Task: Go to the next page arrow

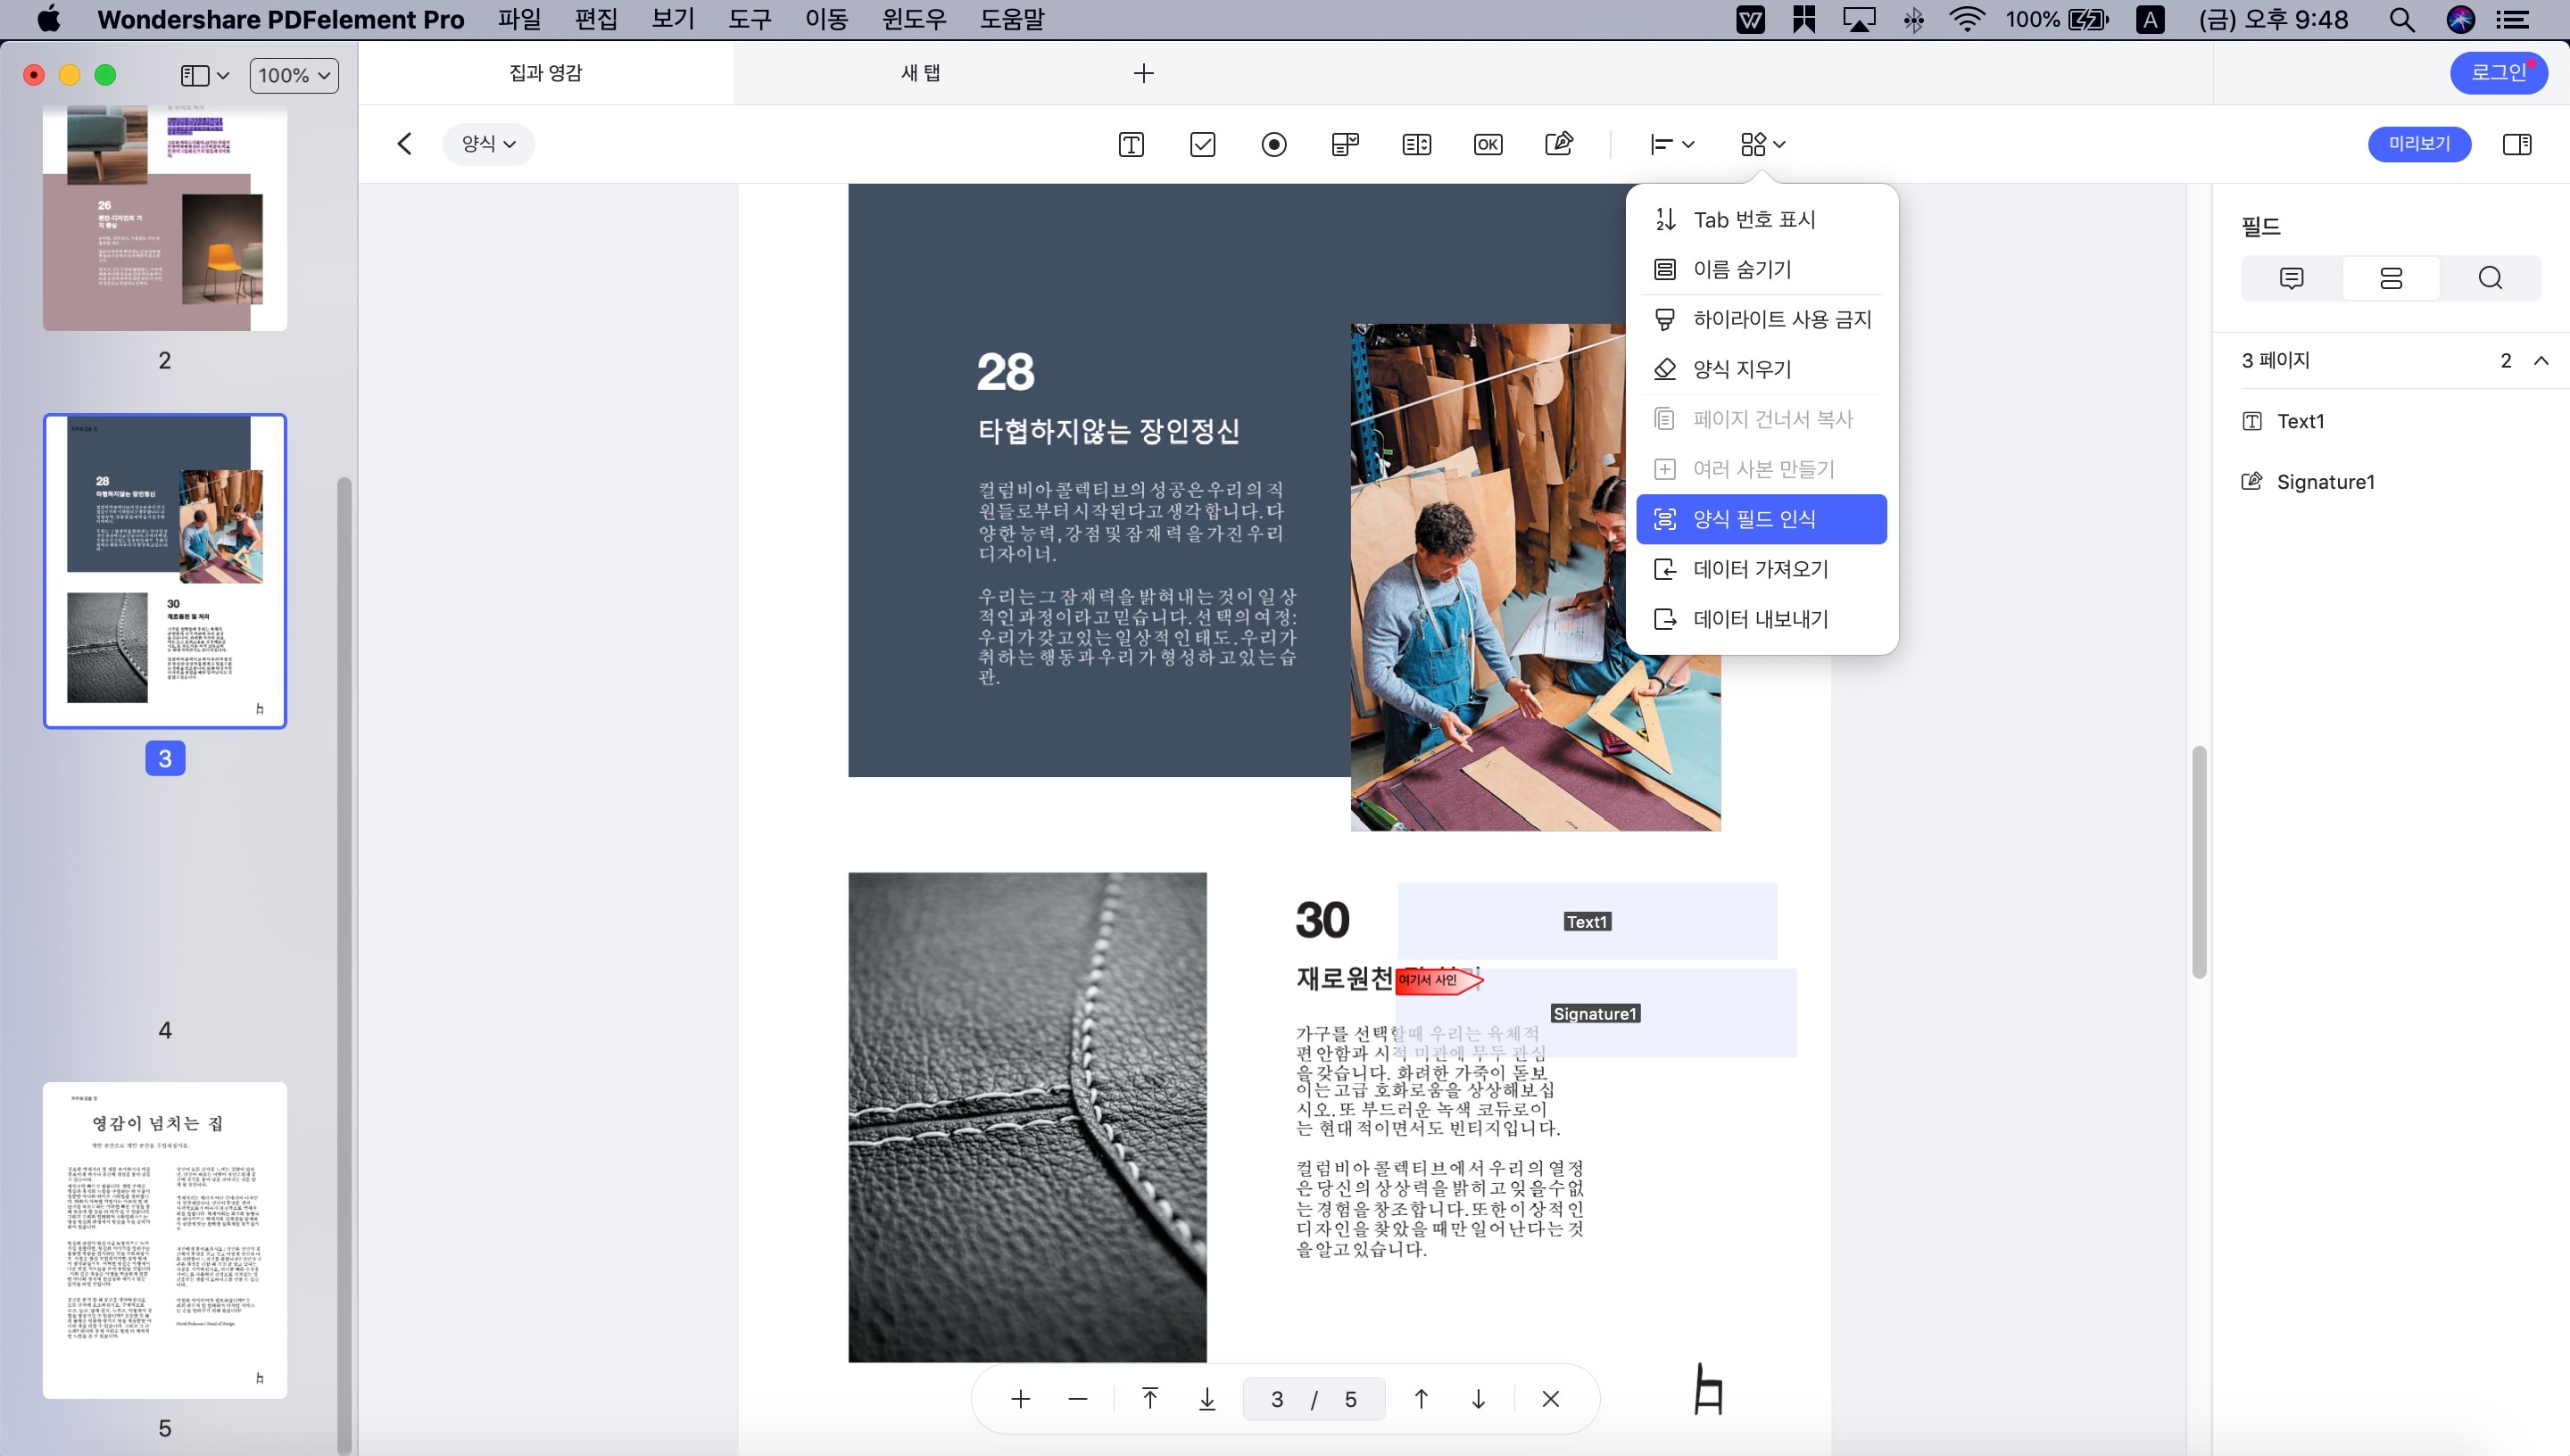Action: click(x=1478, y=1399)
